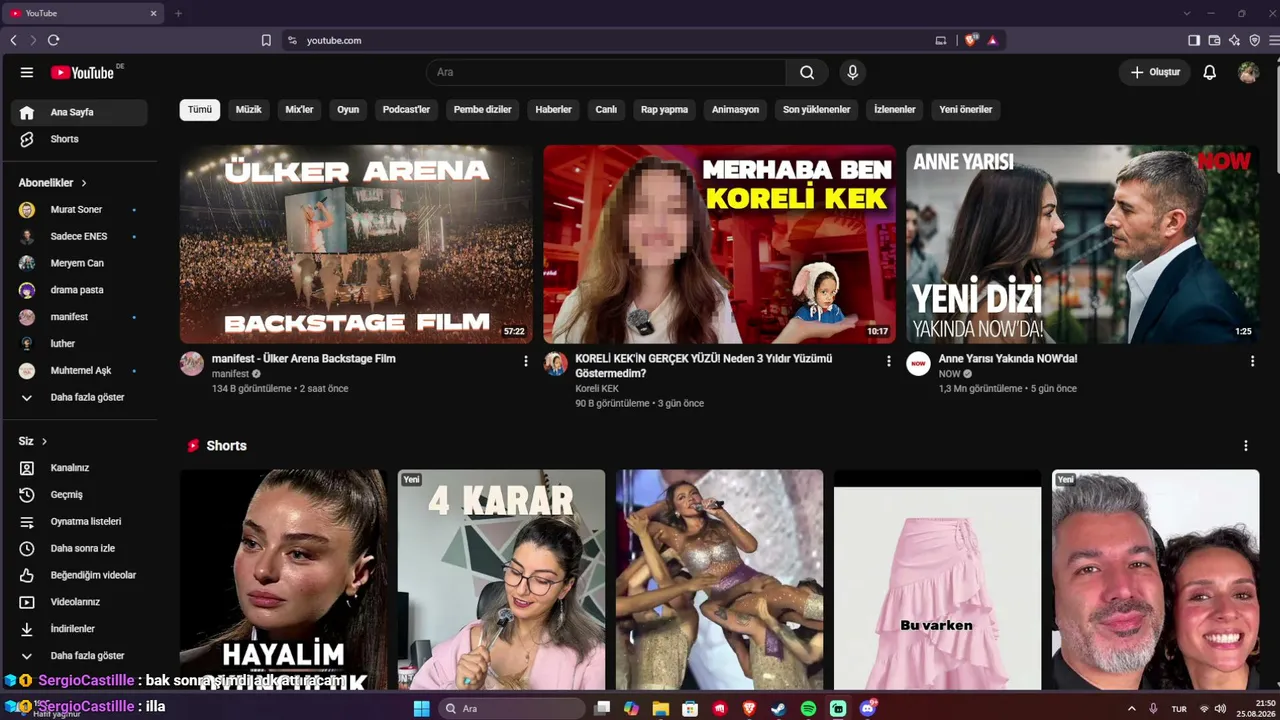The width and height of the screenshot is (1280, 720).
Task: Open the 4 KARAR Shorts thumbnail
Action: pos(501,580)
